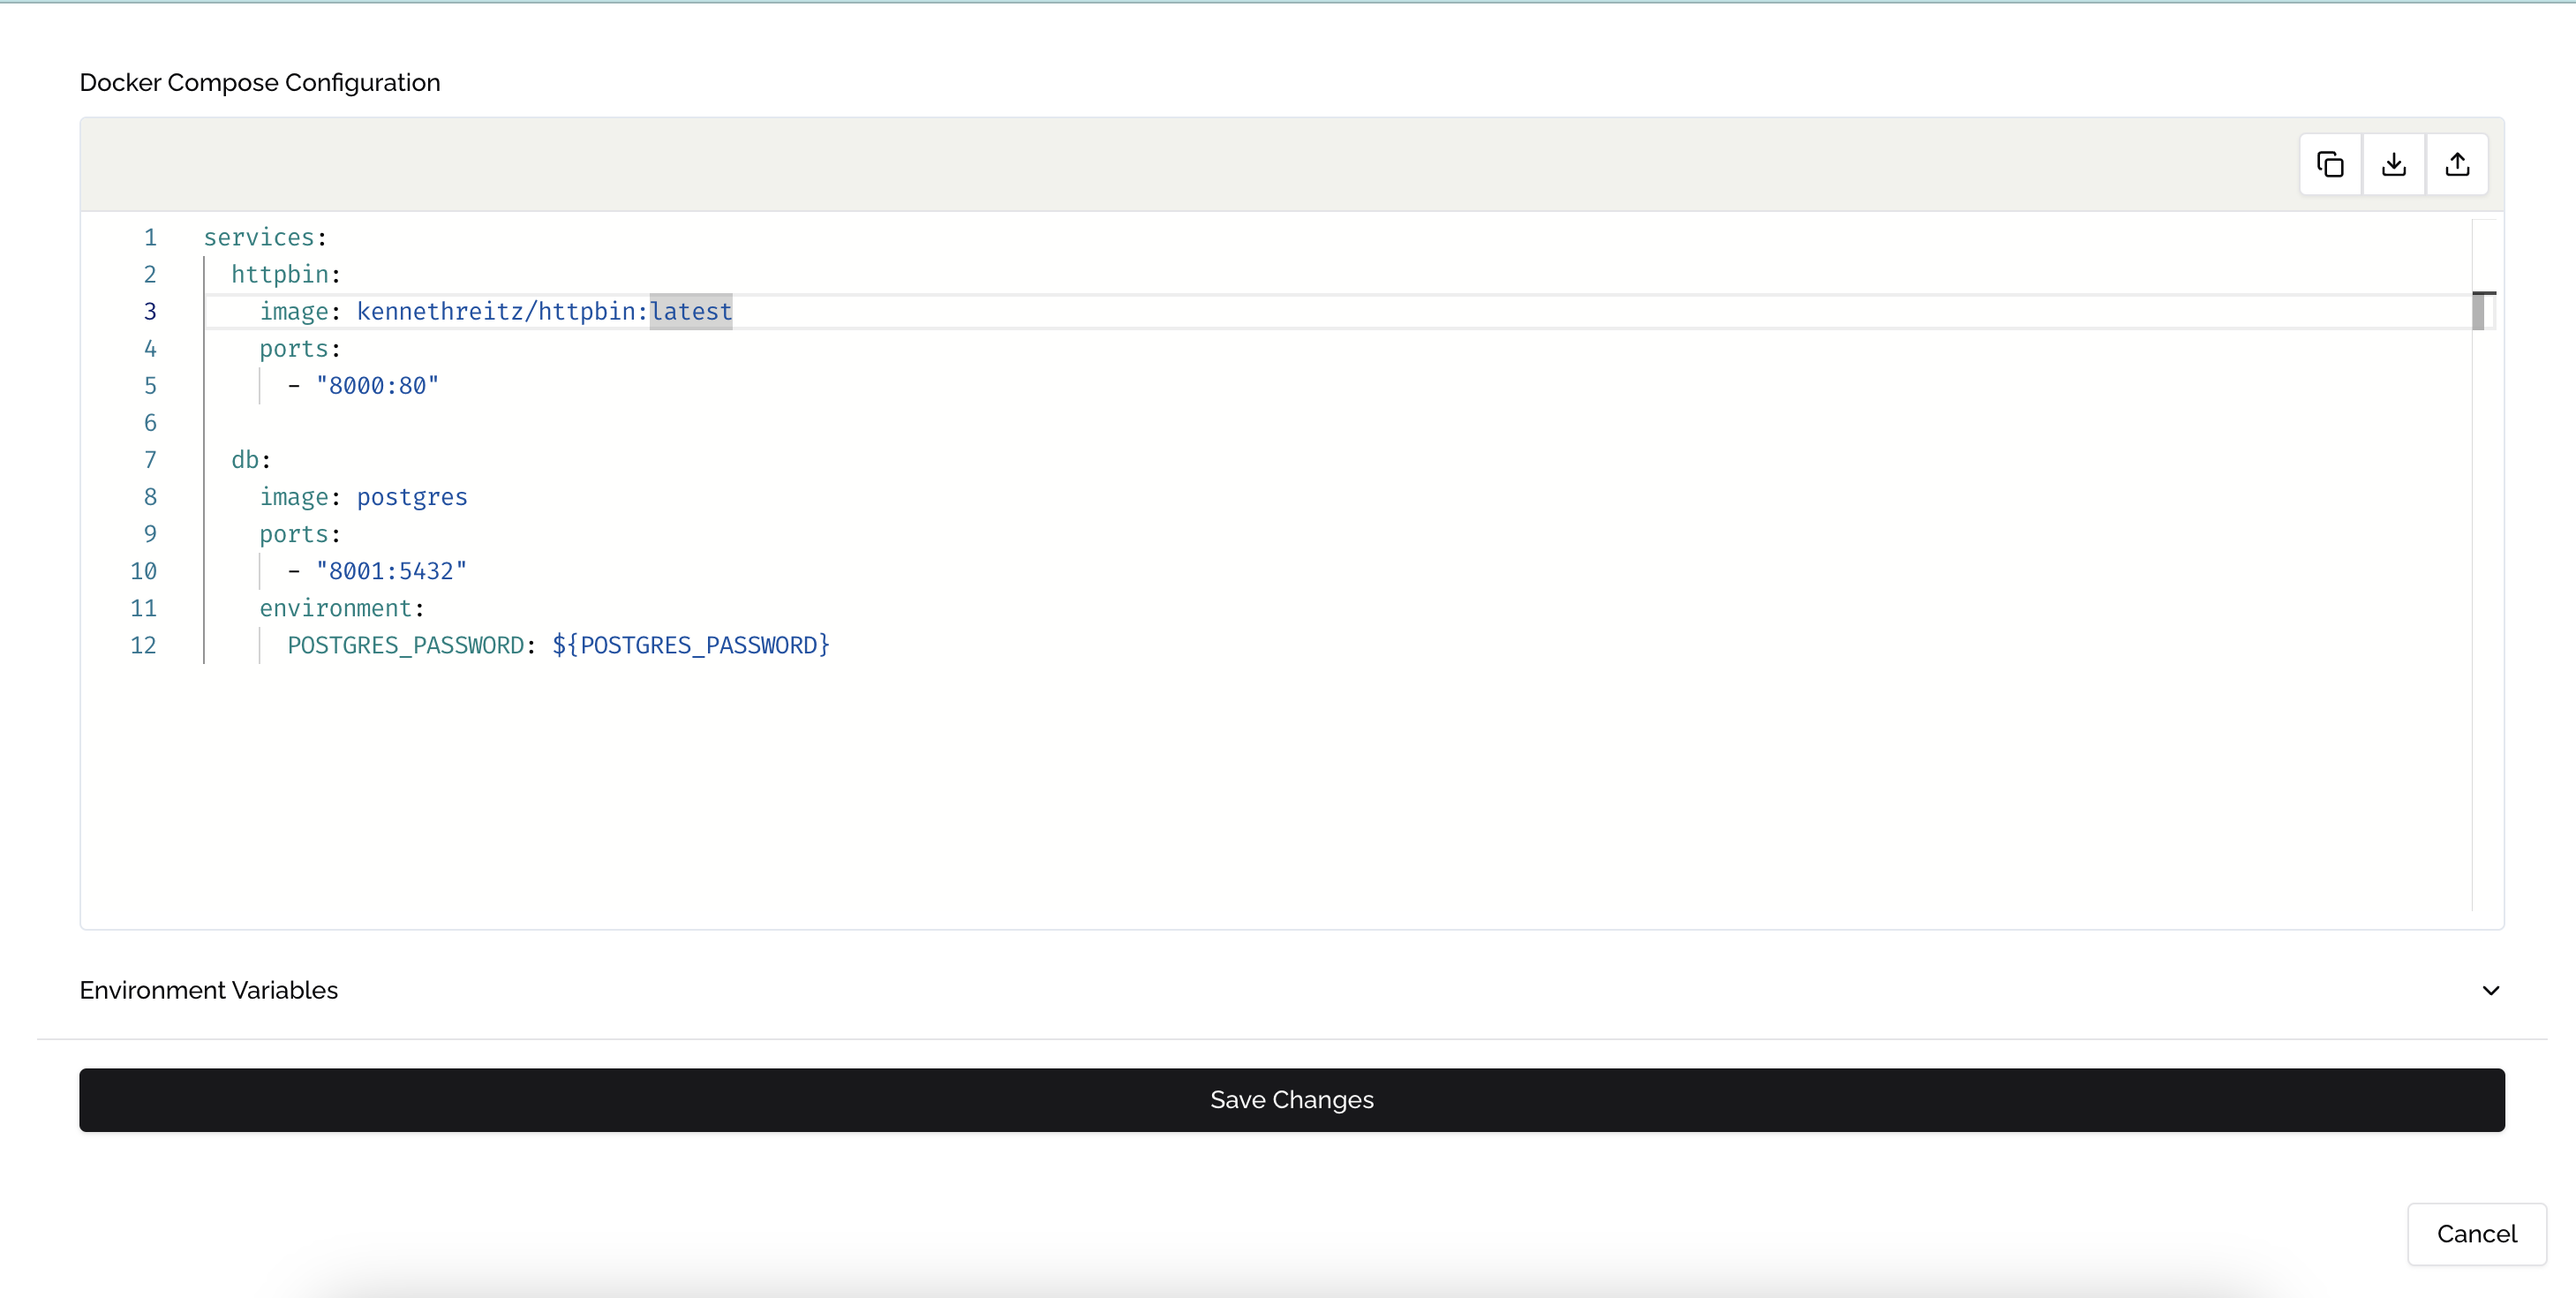Cancel the configuration dialog
Image resolution: width=2576 pixels, height=1298 pixels.
(x=2476, y=1233)
